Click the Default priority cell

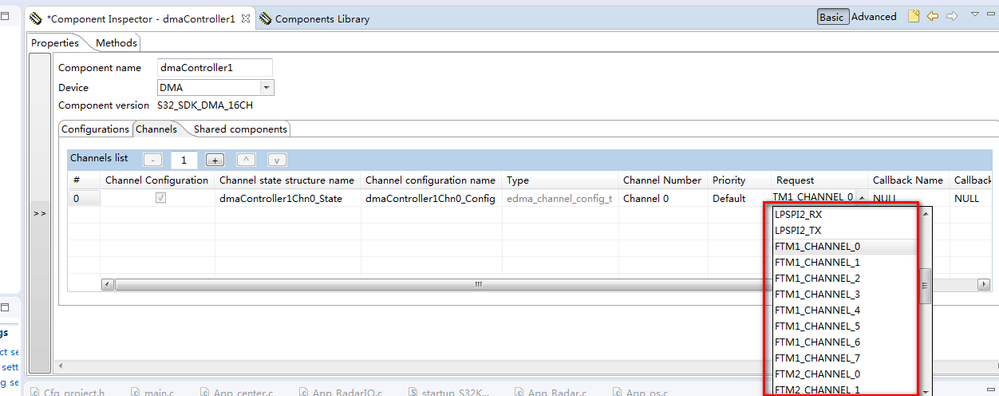tap(739, 199)
